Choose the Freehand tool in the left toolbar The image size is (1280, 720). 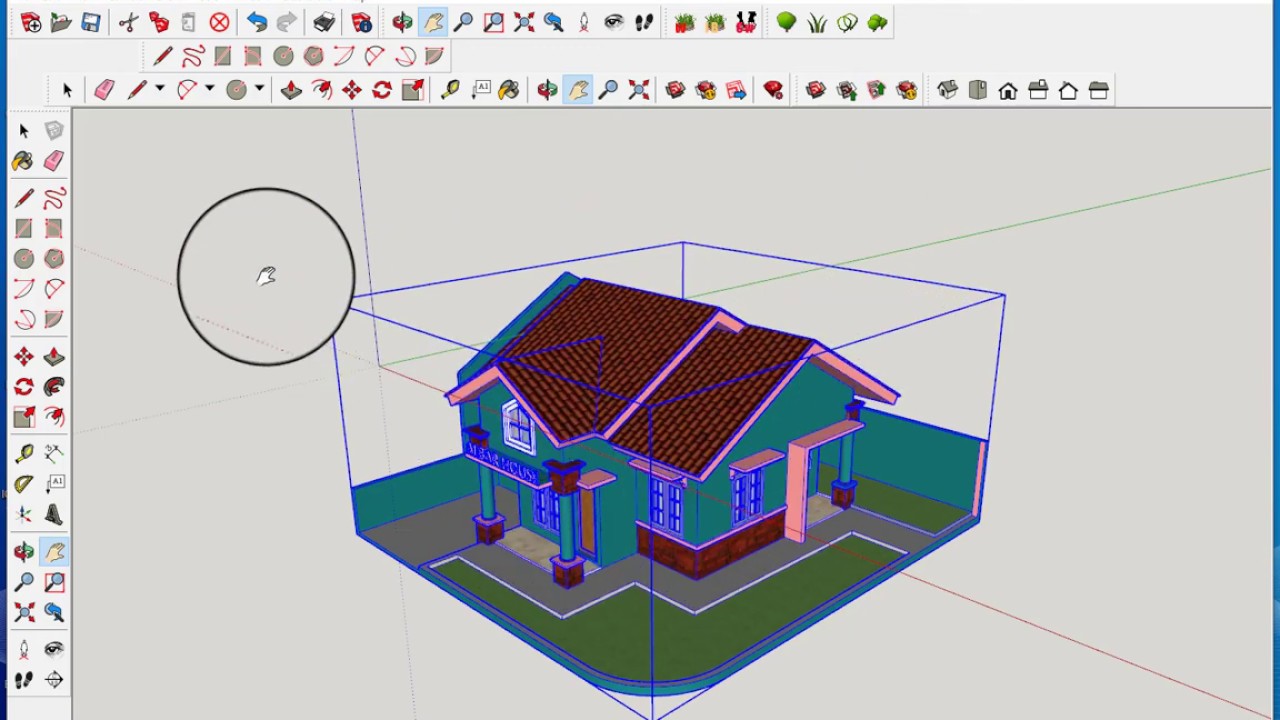coord(54,198)
